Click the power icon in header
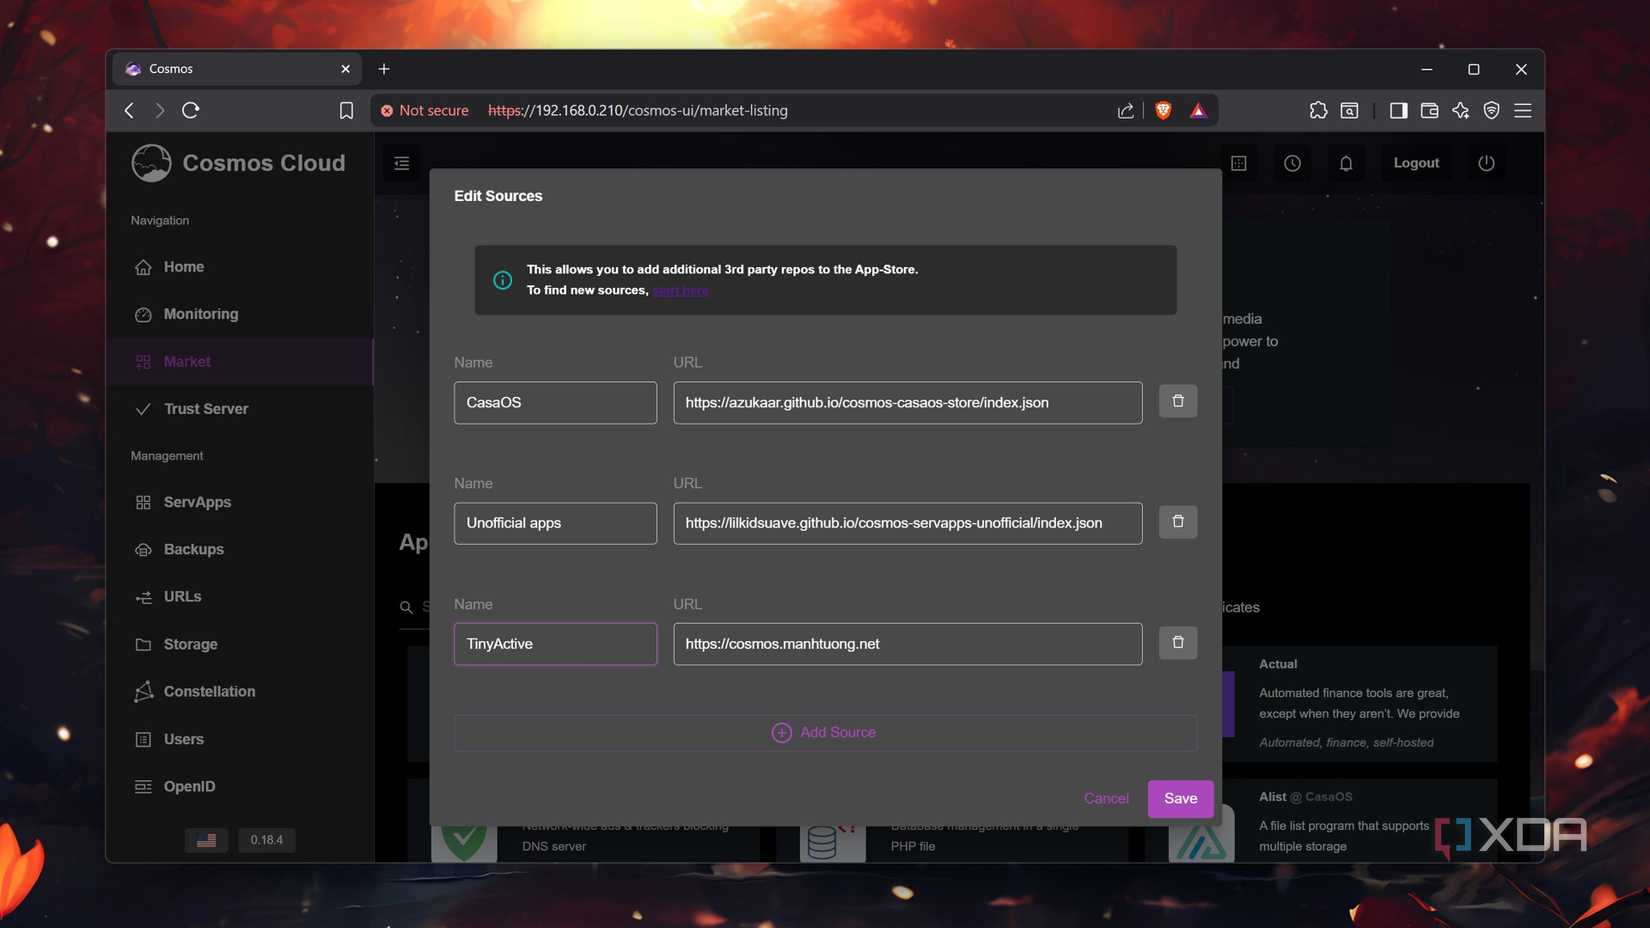The image size is (1650, 928). coord(1486,163)
